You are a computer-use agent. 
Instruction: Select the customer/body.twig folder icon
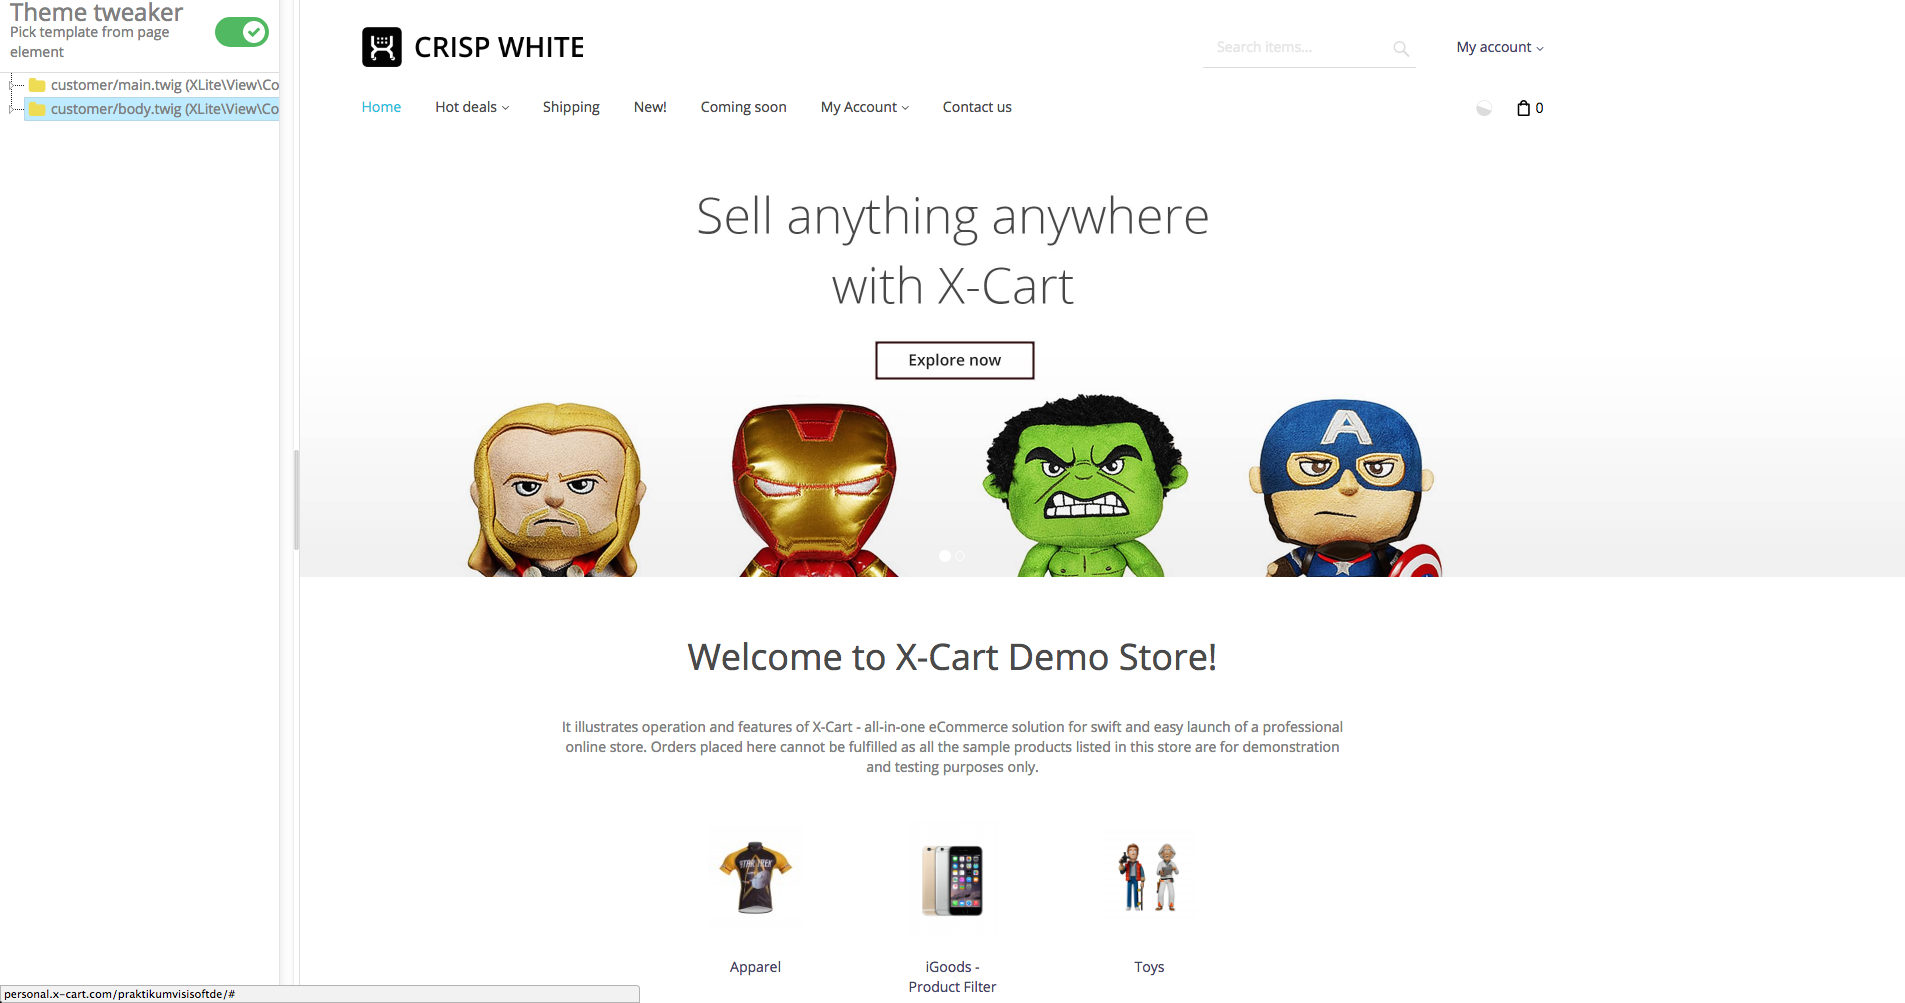(x=37, y=109)
